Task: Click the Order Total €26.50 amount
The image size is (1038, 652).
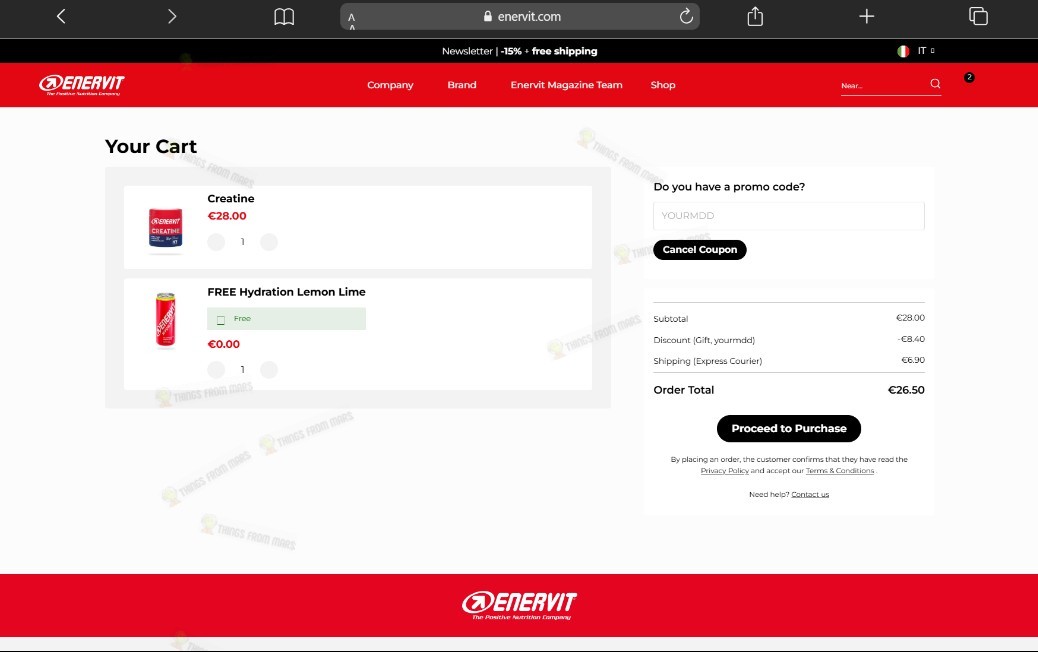Action: pyautogui.click(x=906, y=390)
